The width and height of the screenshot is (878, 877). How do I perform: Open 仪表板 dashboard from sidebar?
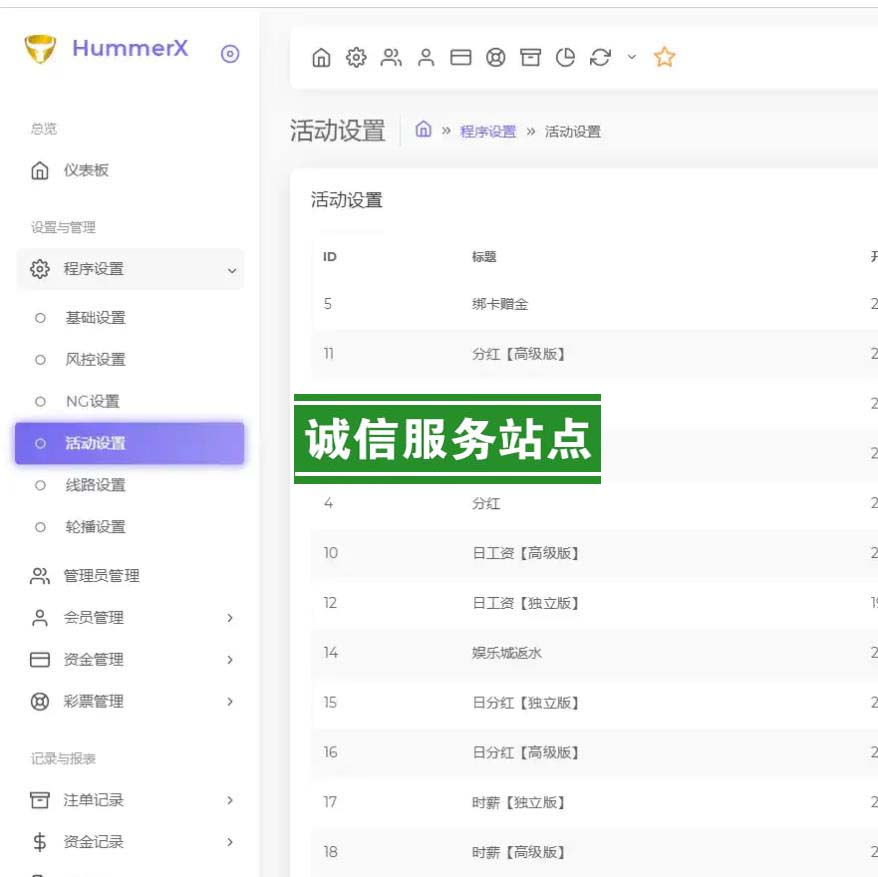click(86, 171)
